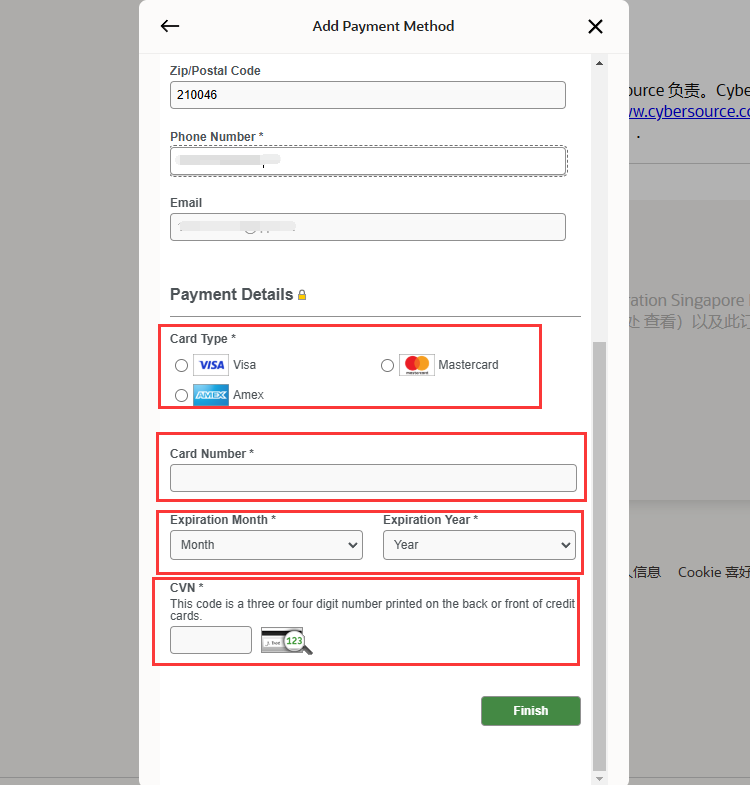The height and width of the screenshot is (785, 750).
Task: Click the Amex card logo
Action: (x=210, y=395)
